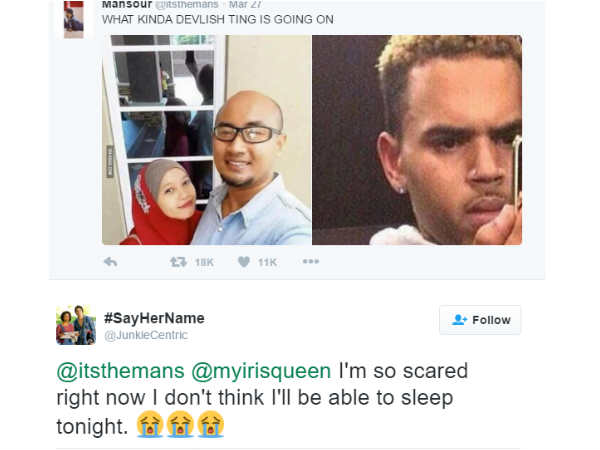Follow the #SayHerName account
The height and width of the screenshot is (450, 600).
point(480,320)
